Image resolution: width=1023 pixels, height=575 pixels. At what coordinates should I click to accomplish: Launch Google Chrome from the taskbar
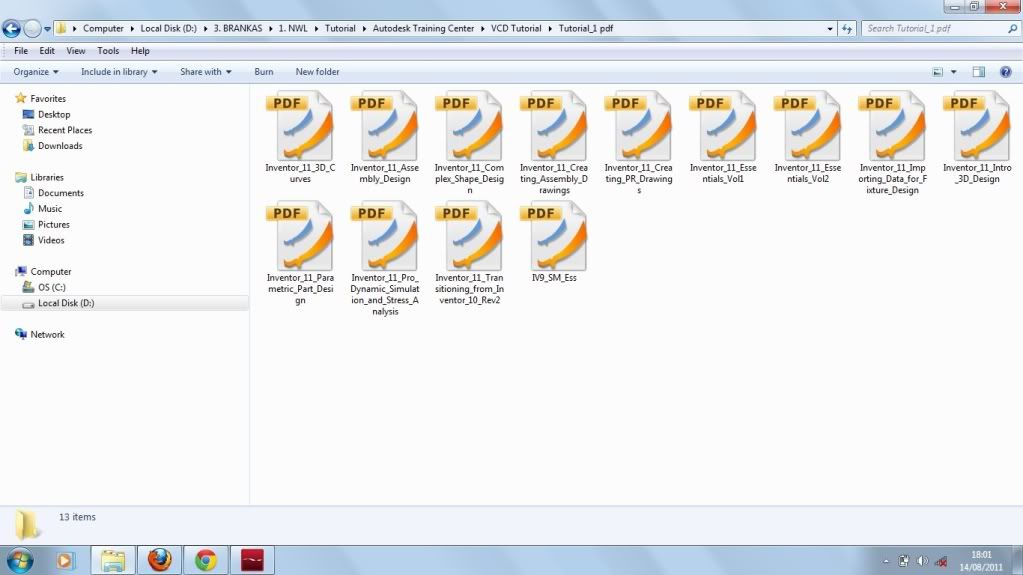tap(206, 560)
